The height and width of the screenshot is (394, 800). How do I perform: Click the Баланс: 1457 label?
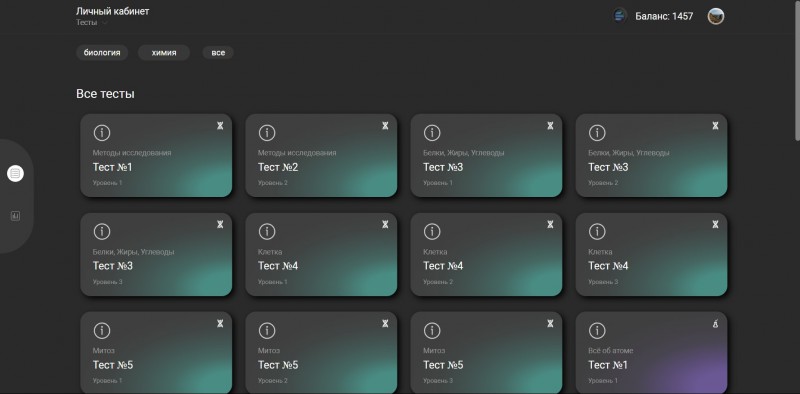[664, 16]
